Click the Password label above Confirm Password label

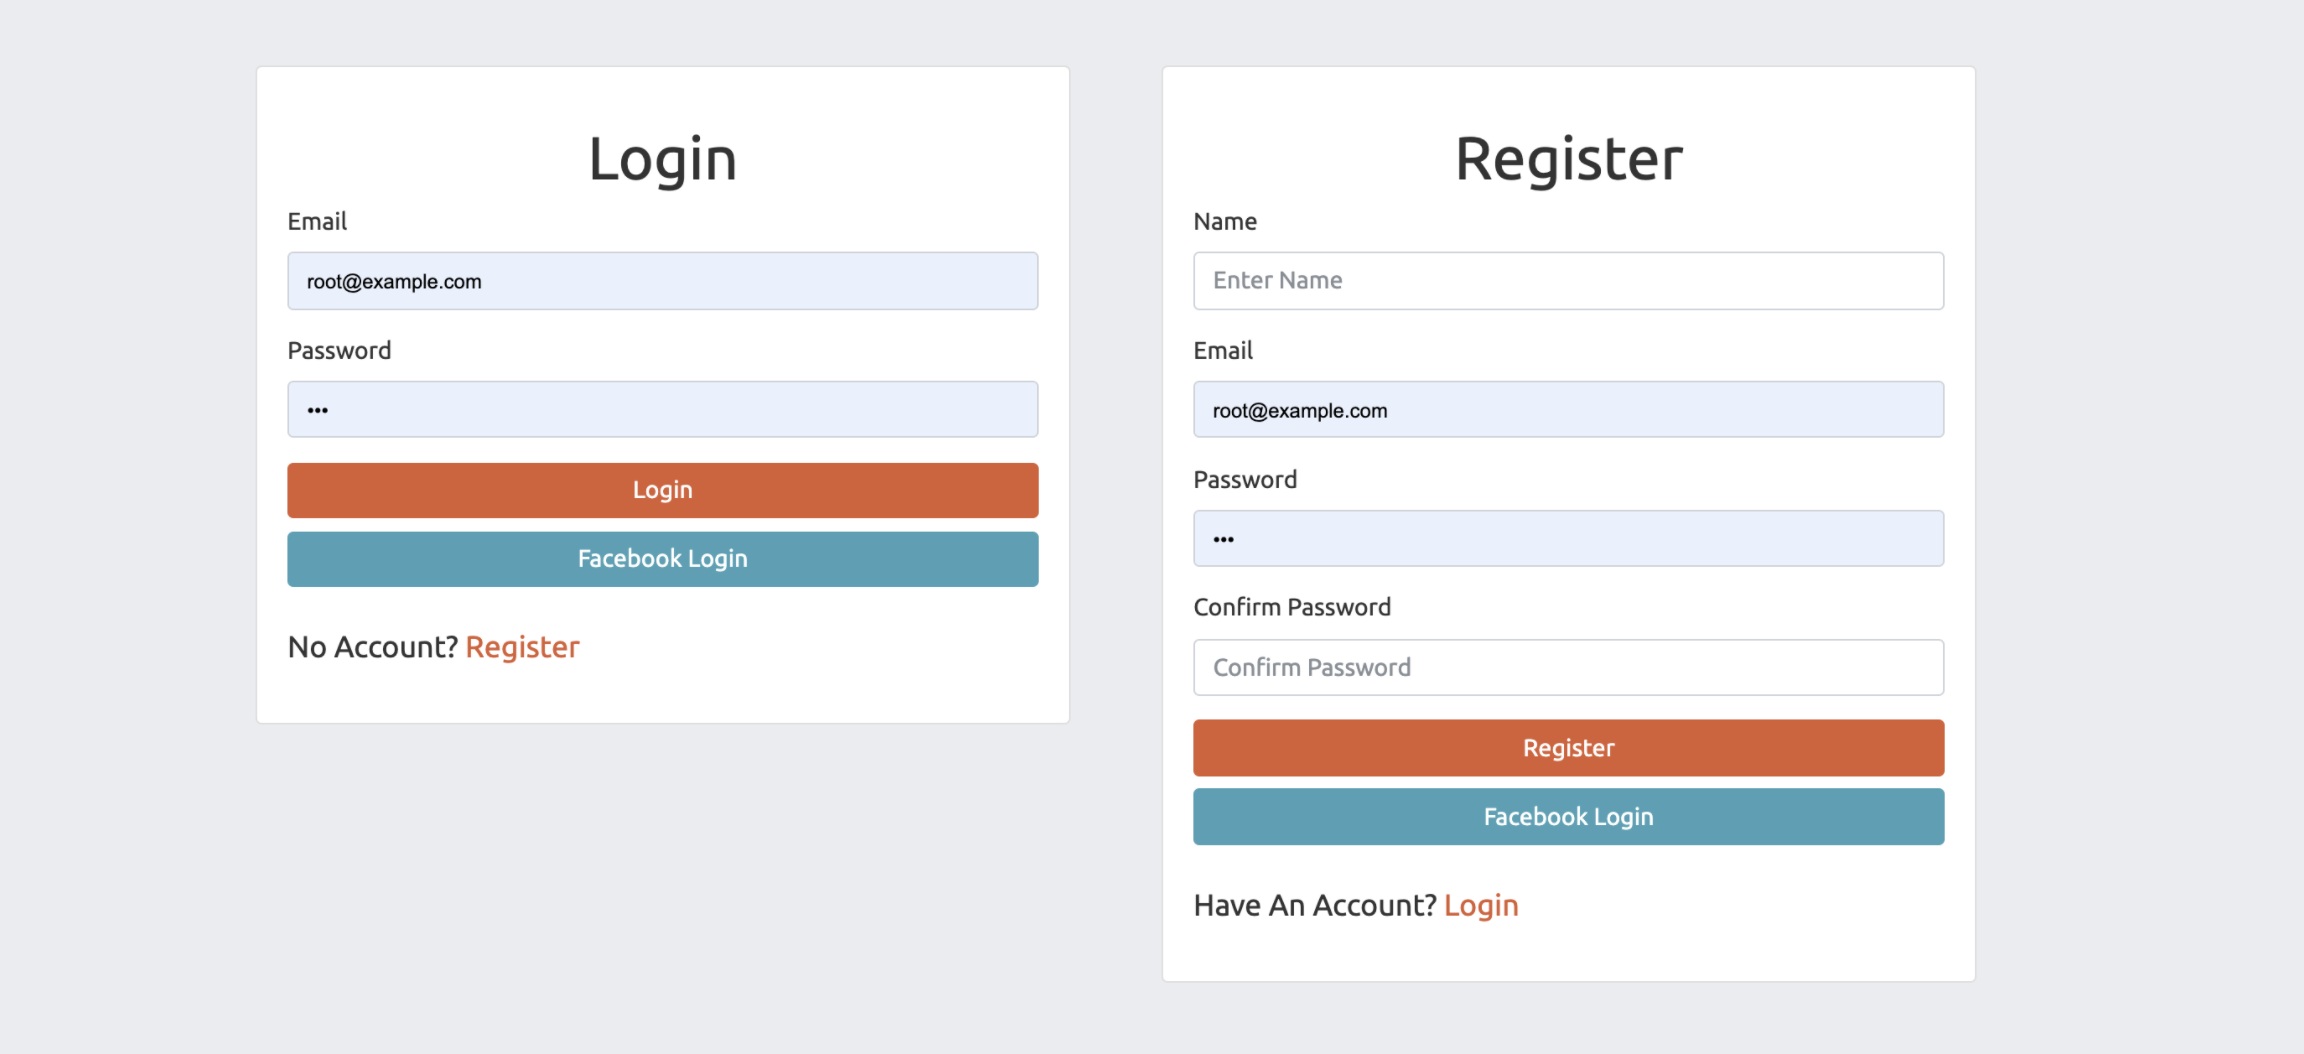pos(1245,480)
